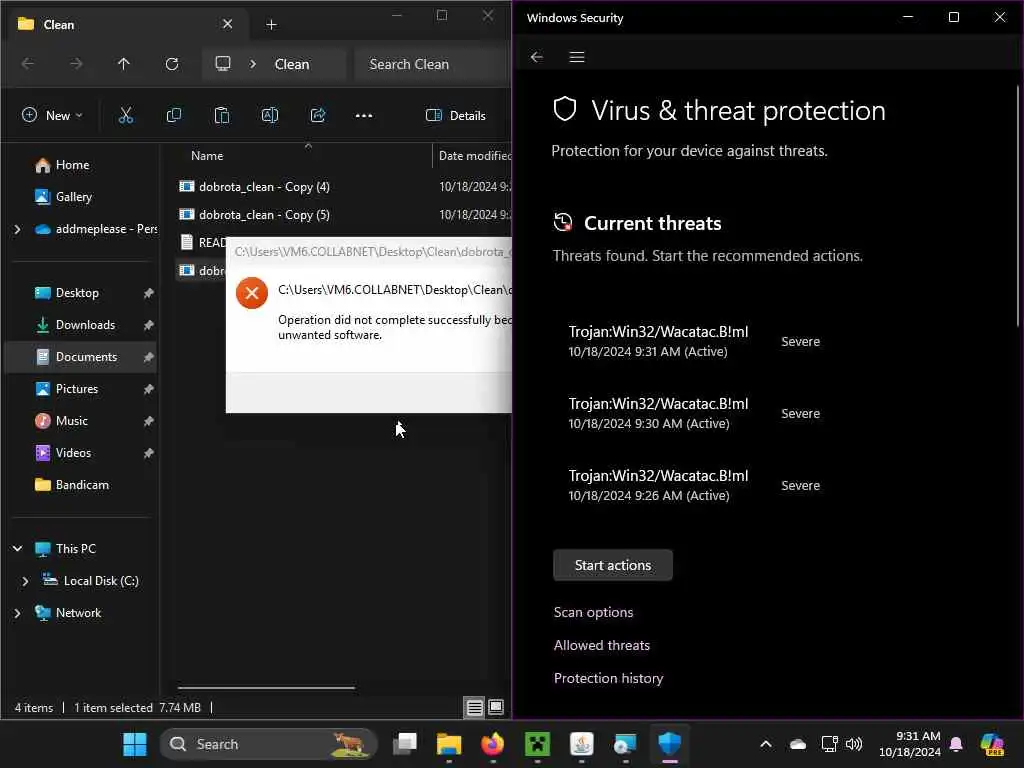Open Documents in the navigation pane

(x=80, y=357)
